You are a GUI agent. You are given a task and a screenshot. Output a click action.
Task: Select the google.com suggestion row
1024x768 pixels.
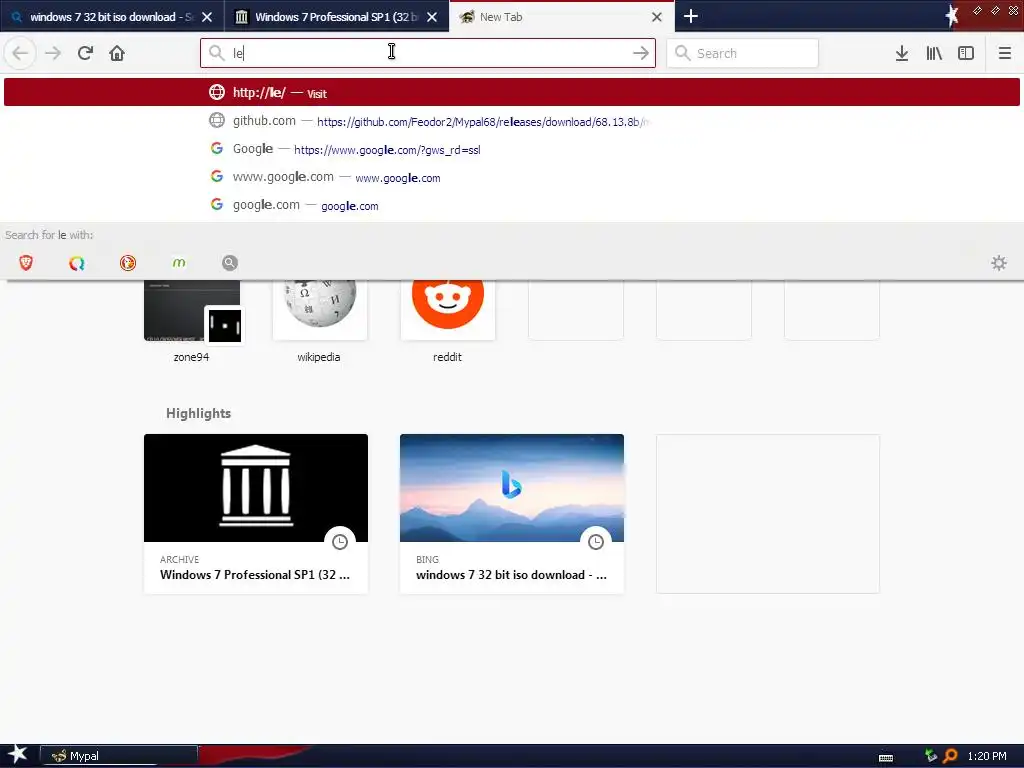point(512,205)
